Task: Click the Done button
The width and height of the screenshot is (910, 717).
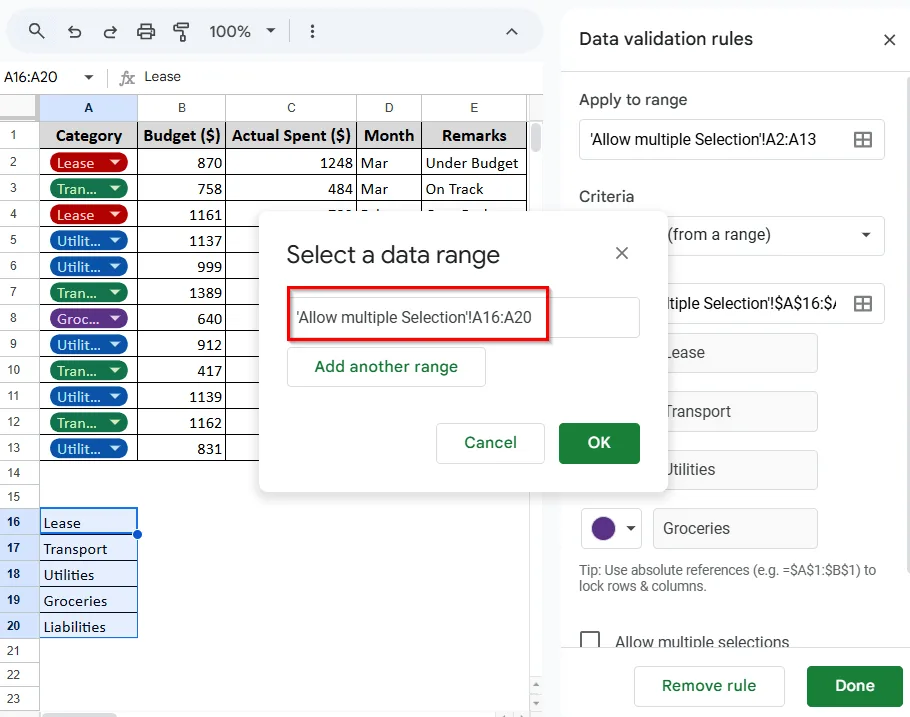Action: tap(854, 686)
